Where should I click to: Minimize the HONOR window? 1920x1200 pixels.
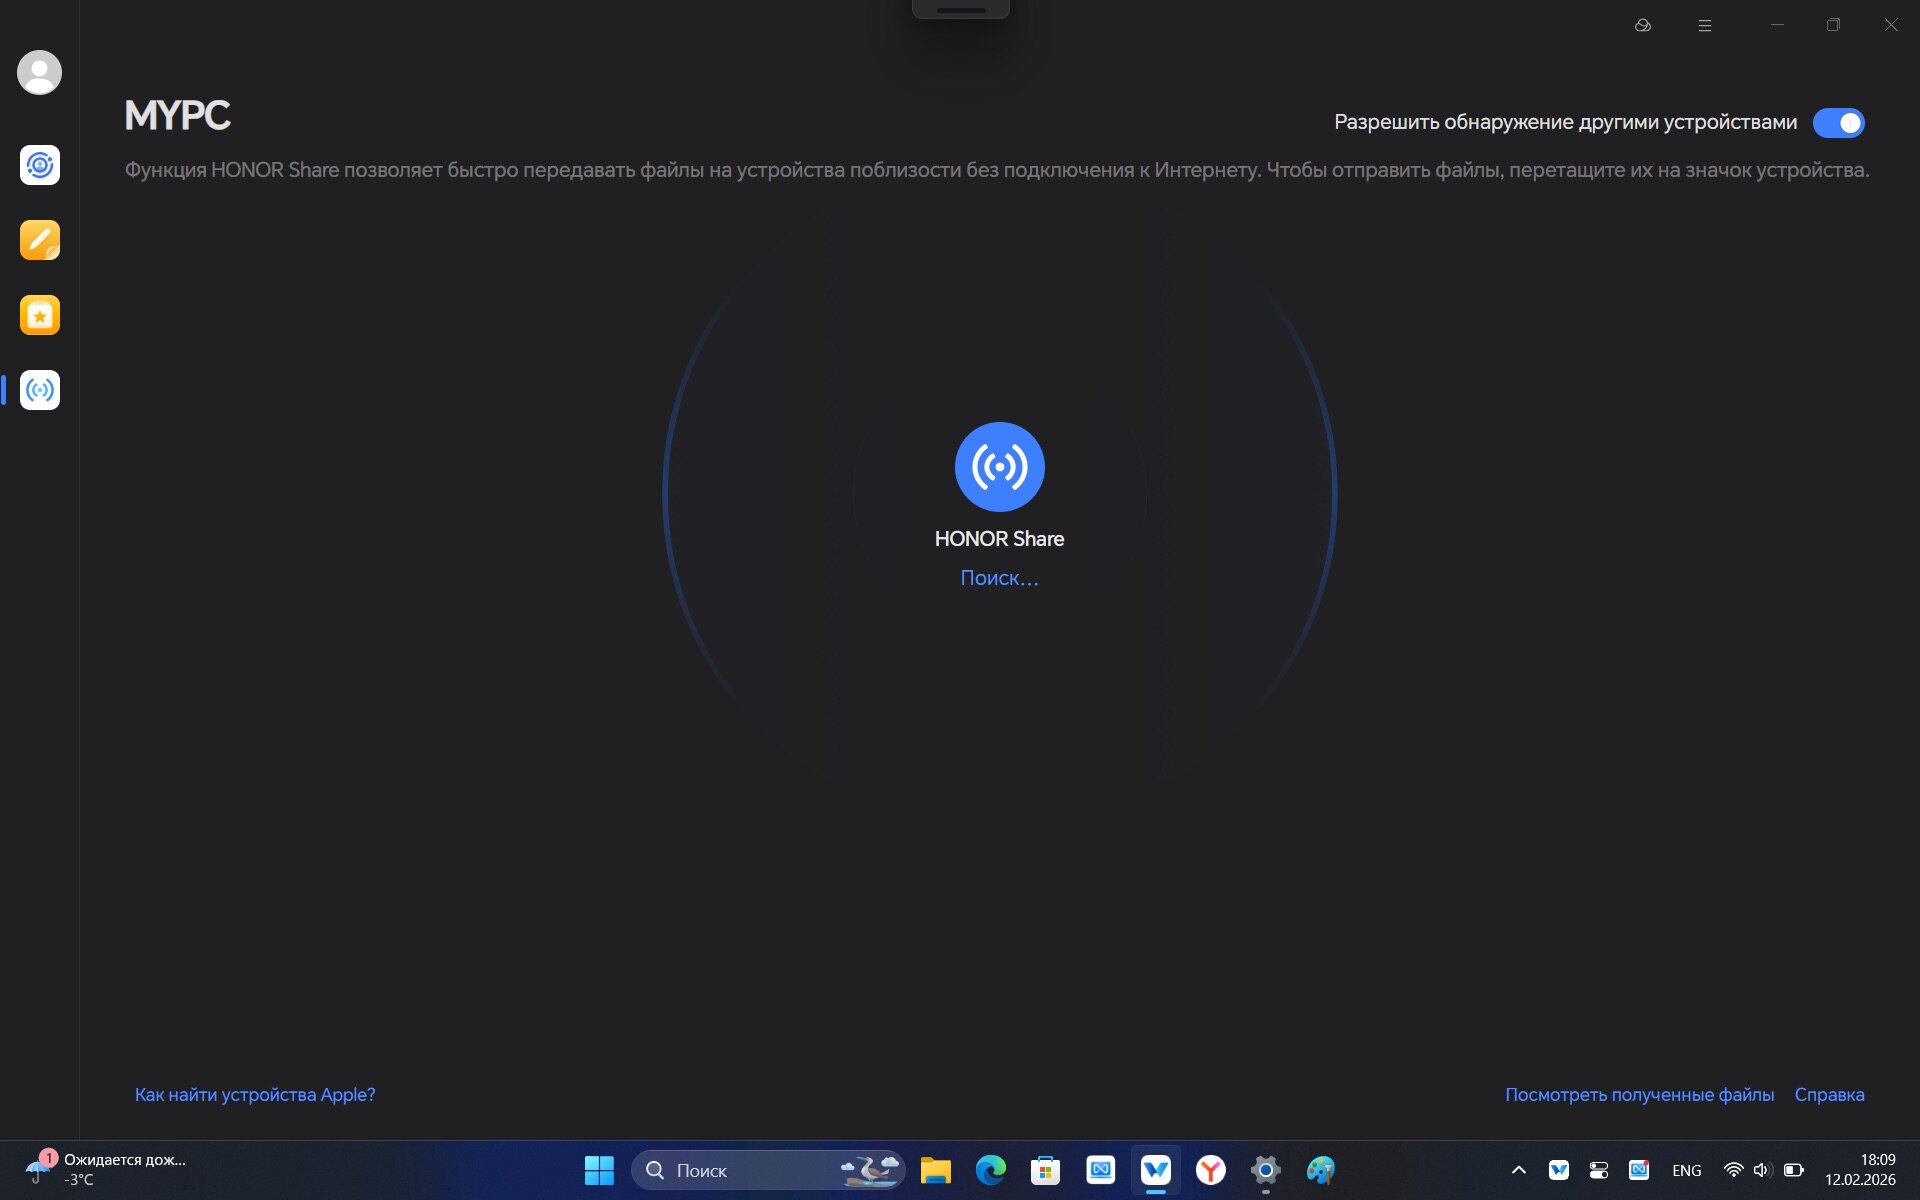tap(1777, 25)
